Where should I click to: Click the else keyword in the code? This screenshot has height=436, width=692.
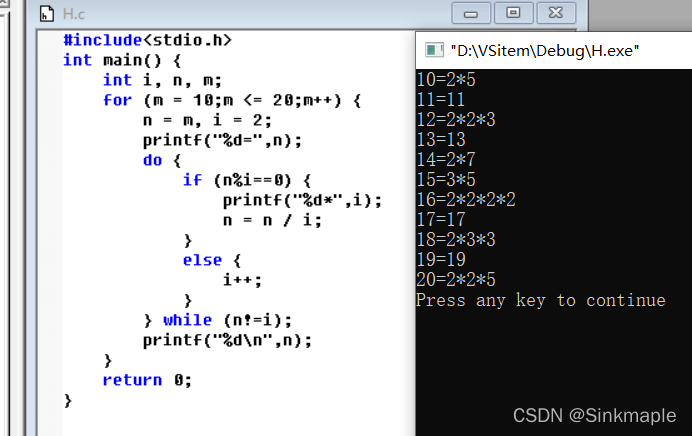pos(202,260)
